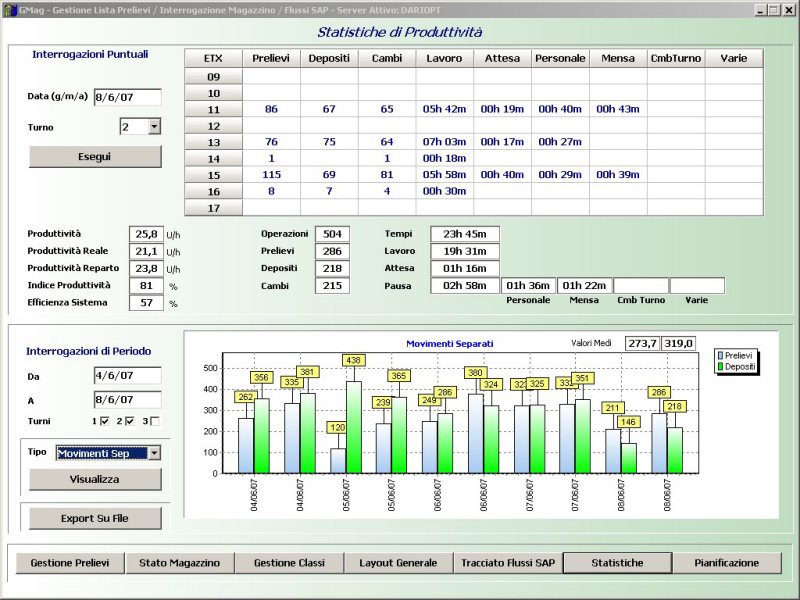Viewport: 800px width, 600px height.
Task: Open the Stato Magazzino tab
Action: tap(180, 563)
